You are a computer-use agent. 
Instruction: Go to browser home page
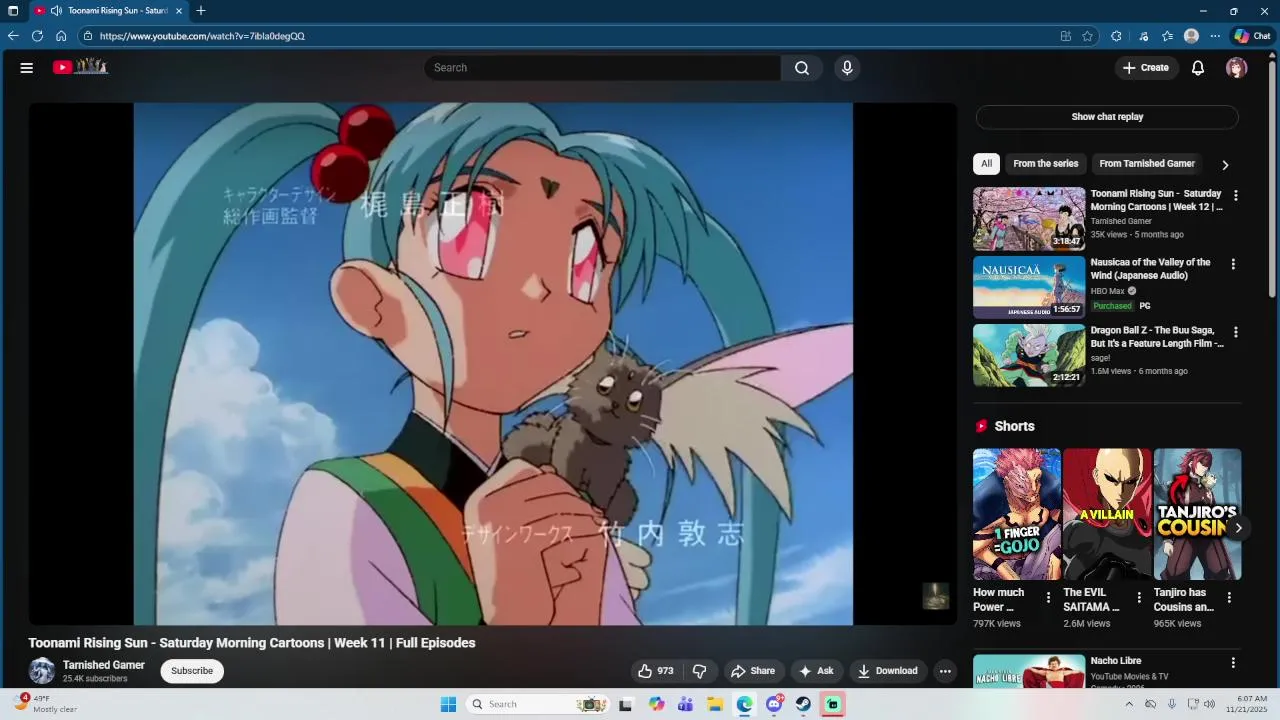pyautogui.click(x=61, y=36)
